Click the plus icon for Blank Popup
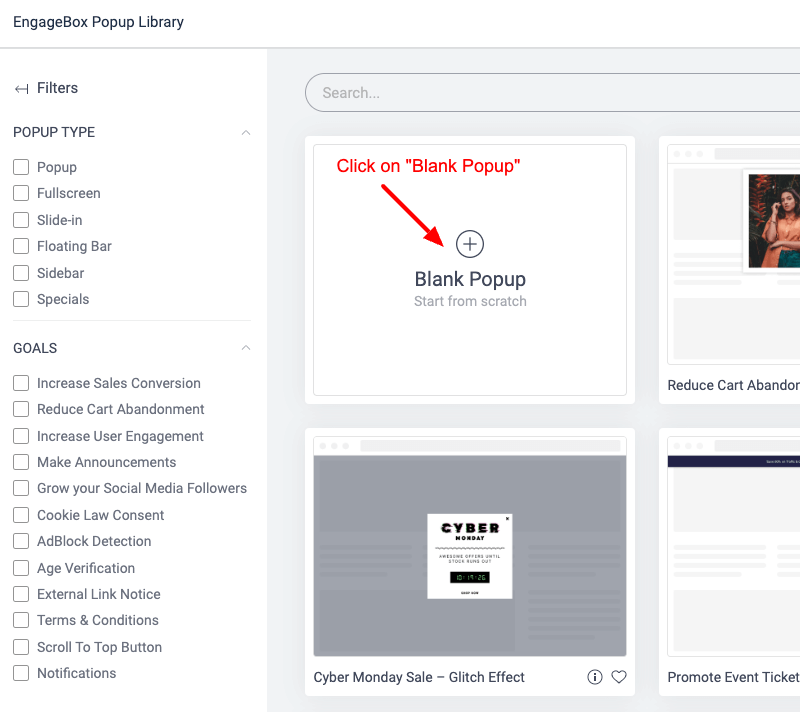Screen dimensions: 800x712 pos(469,244)
